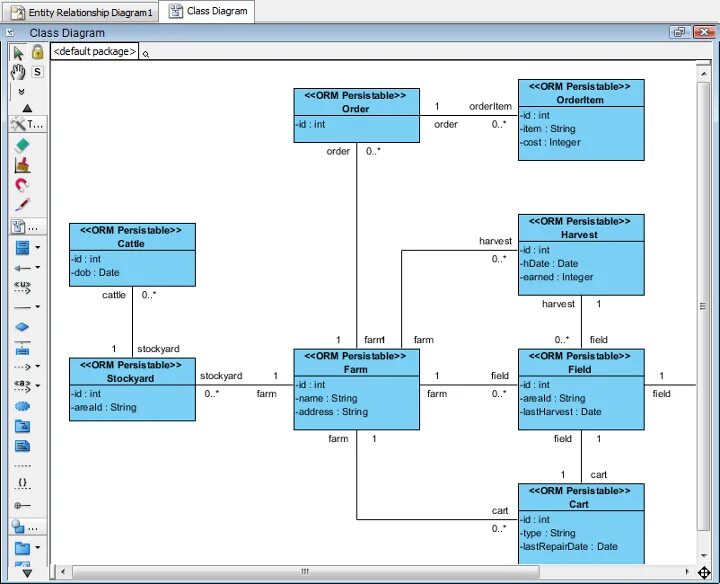Select the blue package-with-triangle tool
The width and height of the screenshot is (720, 584).
click(x=22, y=426)
